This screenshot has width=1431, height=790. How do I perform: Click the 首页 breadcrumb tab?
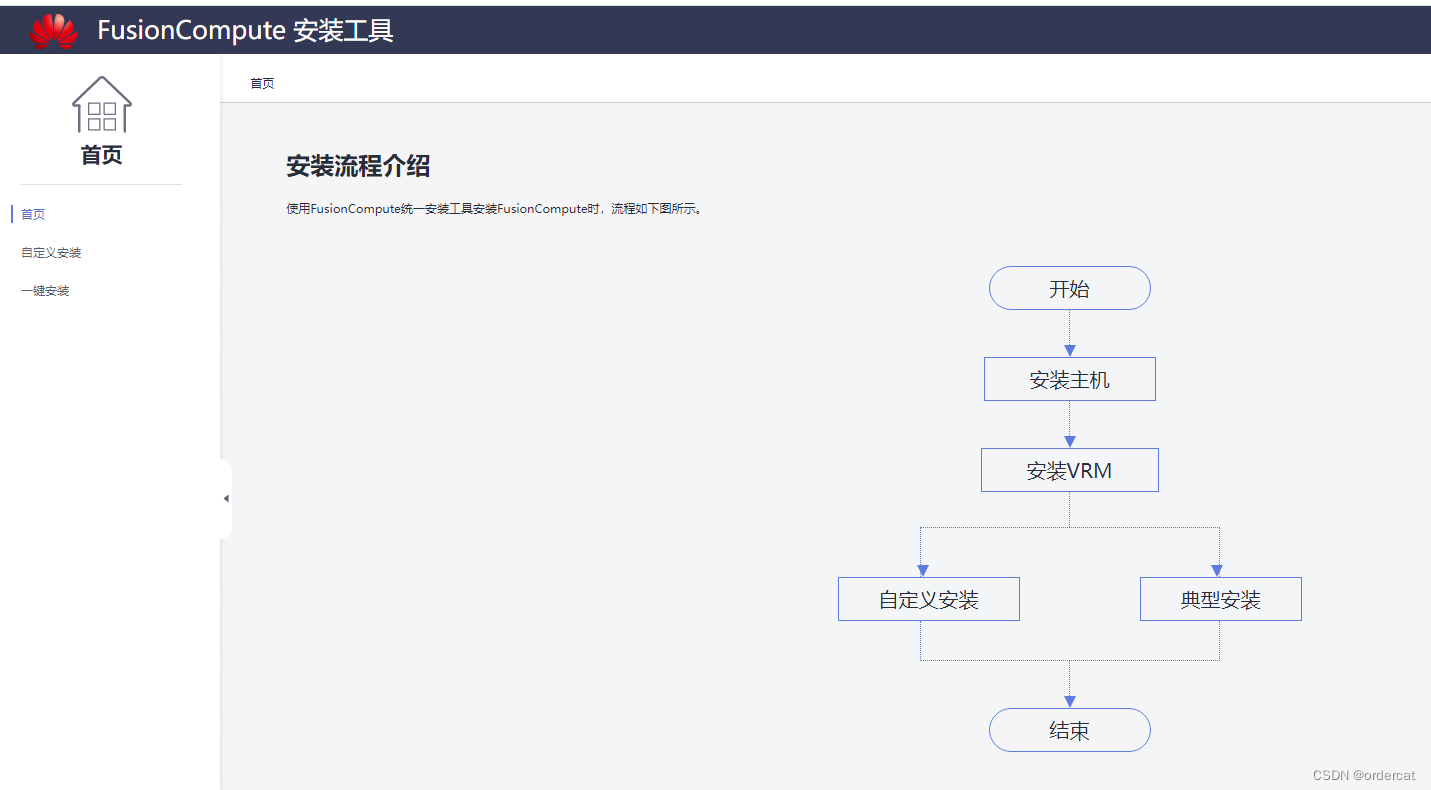(x=262, y=84)
